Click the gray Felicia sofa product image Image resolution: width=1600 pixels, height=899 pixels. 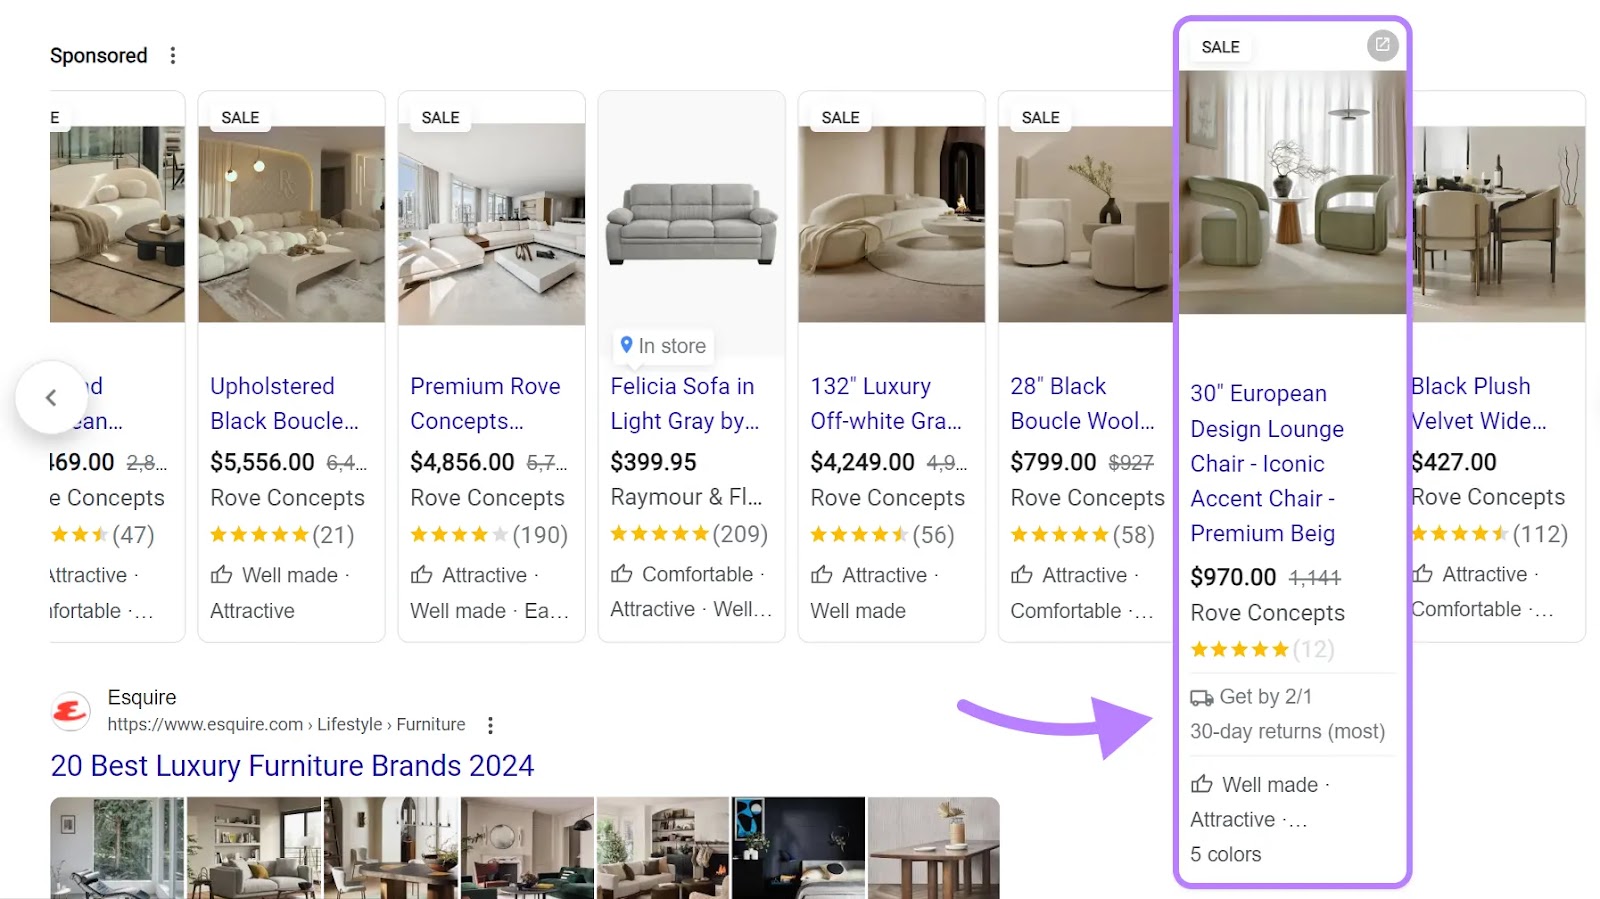point(691,223)
